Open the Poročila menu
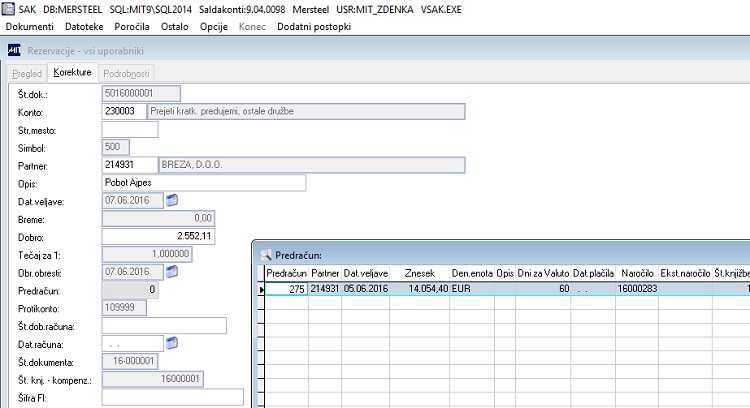The image size is (750, 408). [132, 27]
